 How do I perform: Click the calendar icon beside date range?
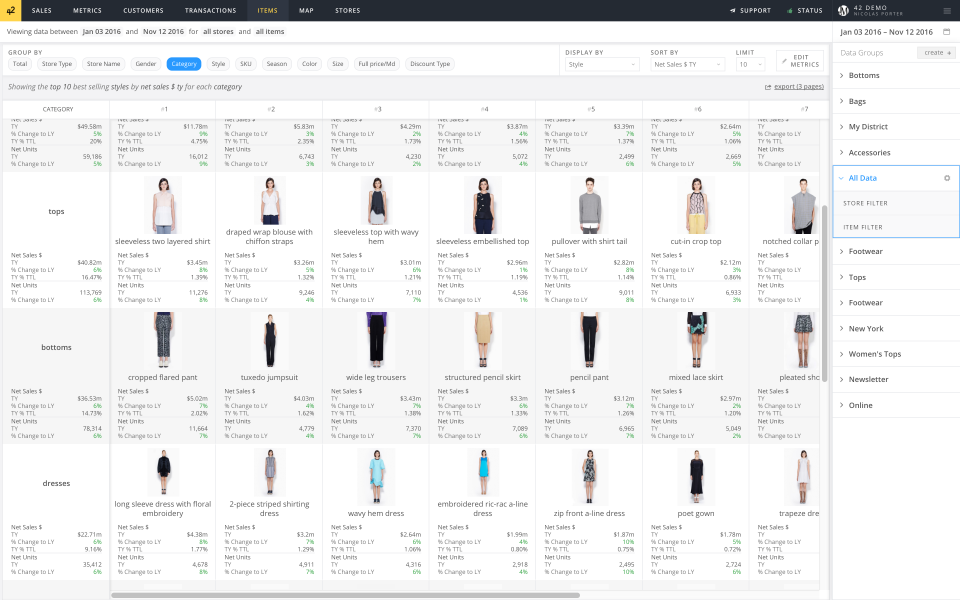tap(946, 32)
